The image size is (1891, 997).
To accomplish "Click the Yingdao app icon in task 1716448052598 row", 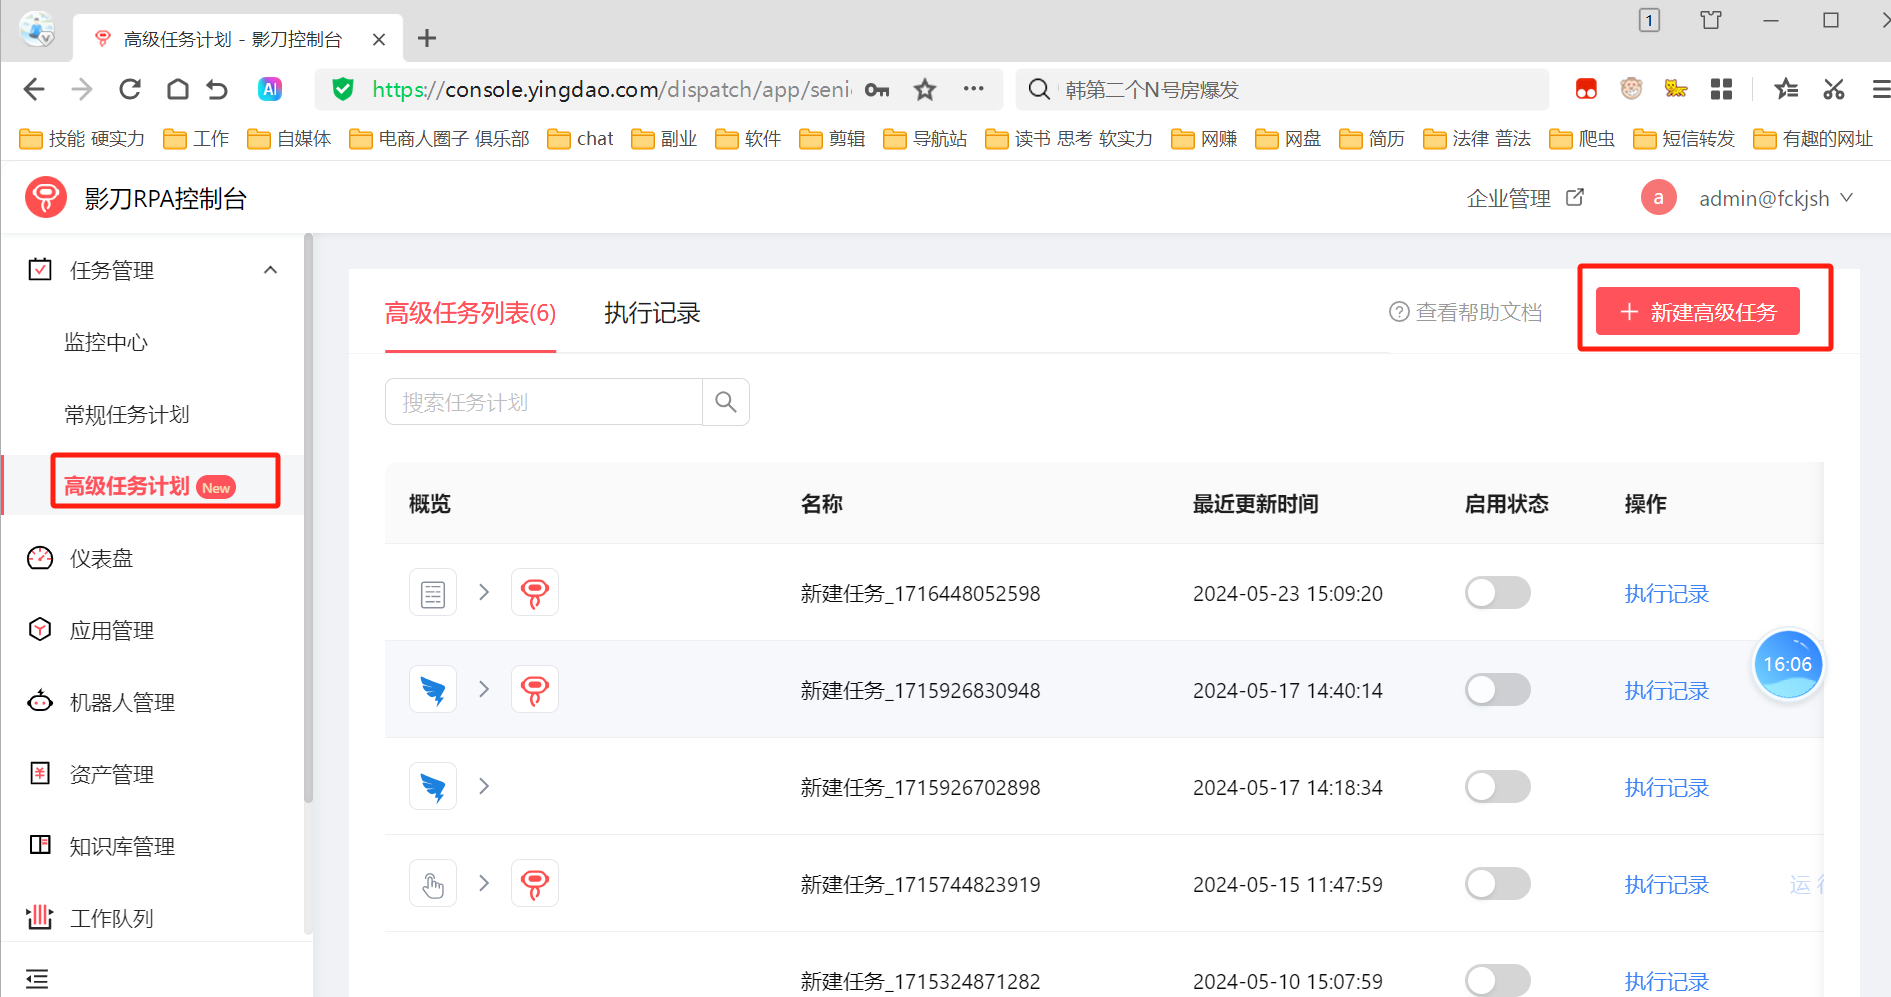I will point(535,593).
